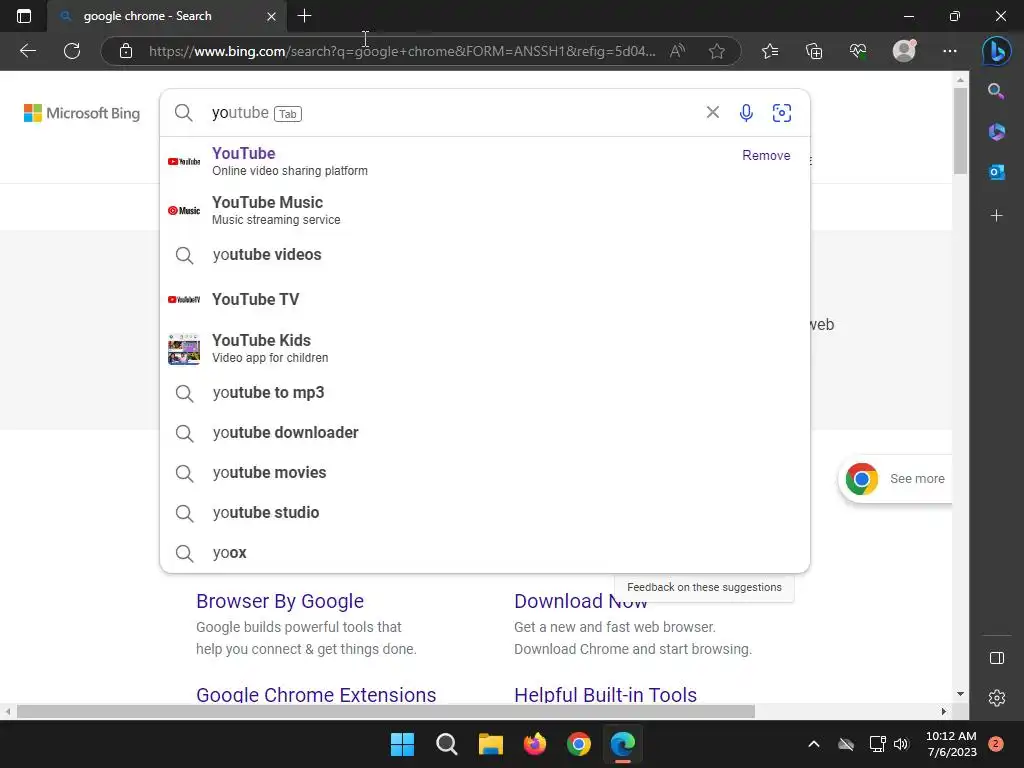Open the Download Now link
The width and height of the screenshot is (1024, 768).
[x=580, y=601]
